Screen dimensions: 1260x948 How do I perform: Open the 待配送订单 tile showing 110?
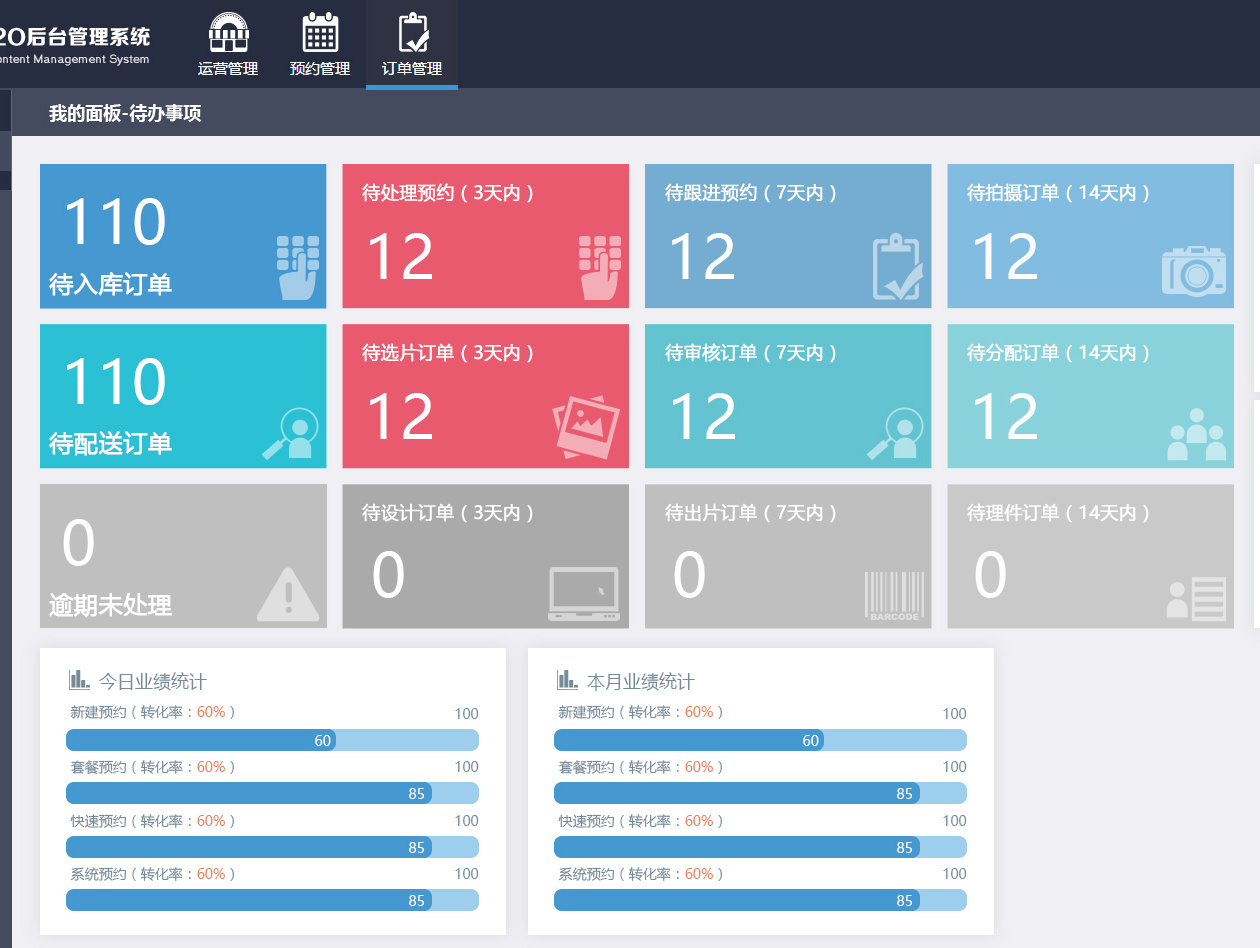tap(183, 396)
